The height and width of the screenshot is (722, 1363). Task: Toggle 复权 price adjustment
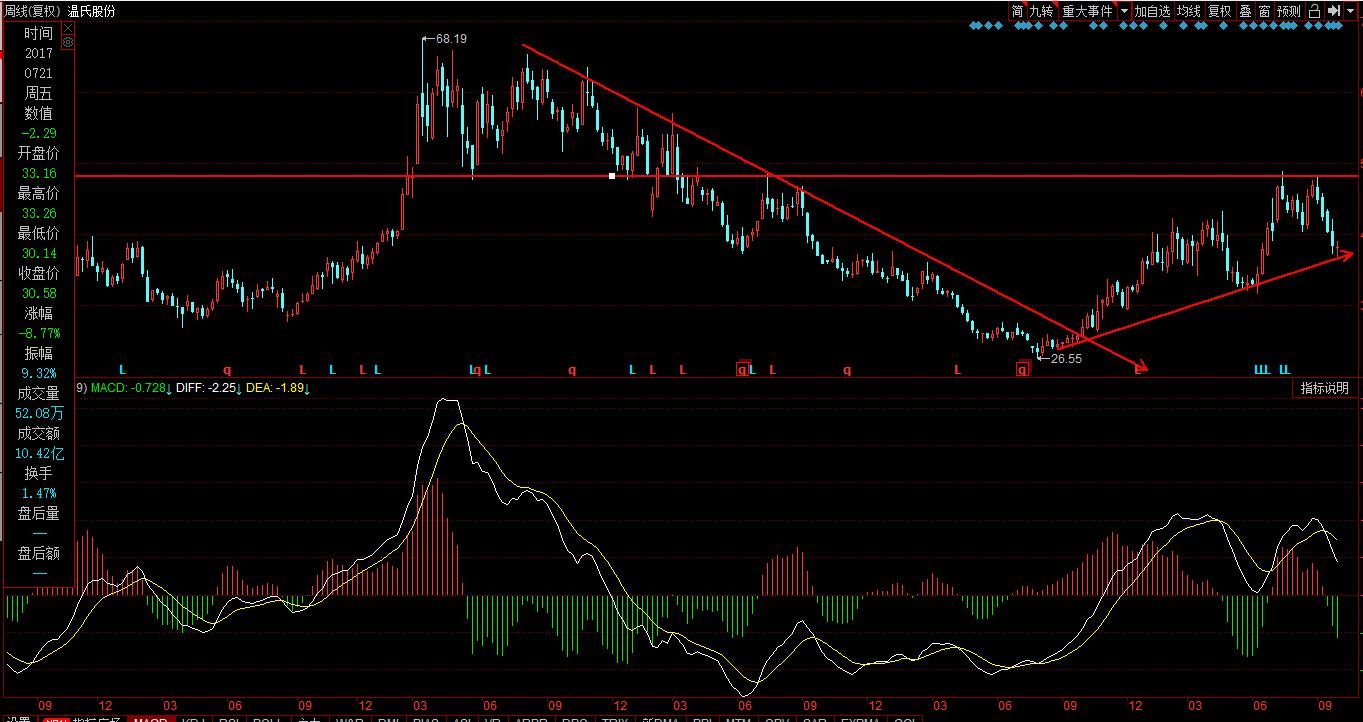(1219, 11)
